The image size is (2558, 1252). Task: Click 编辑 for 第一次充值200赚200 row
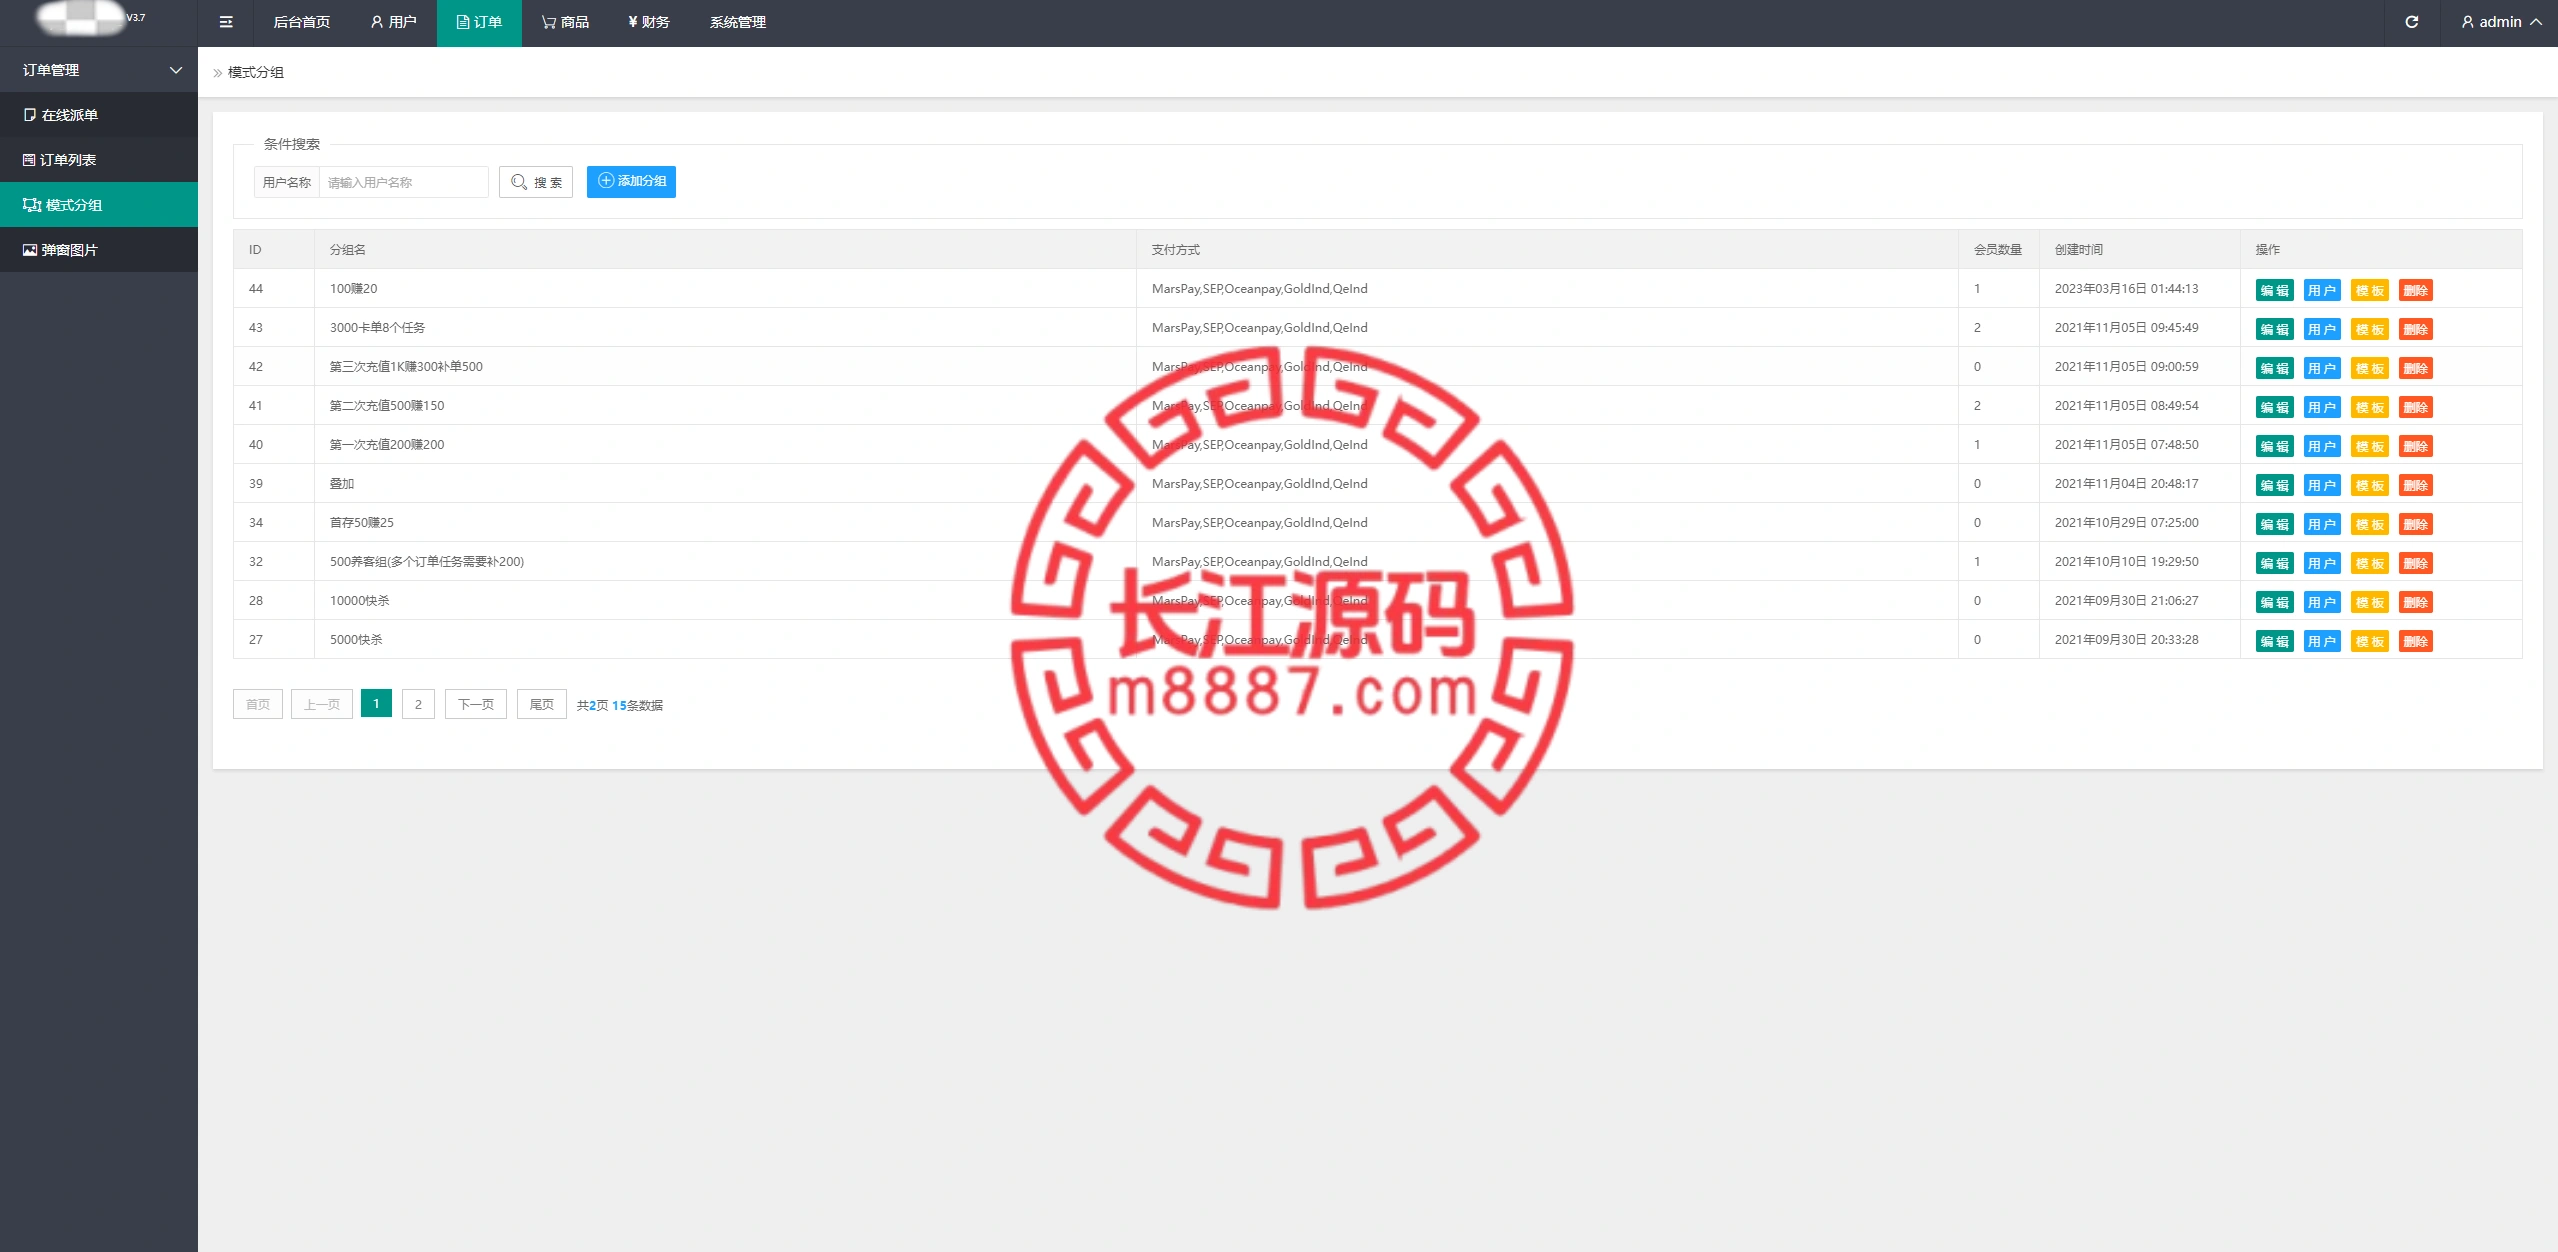(x=2274, y=446)
